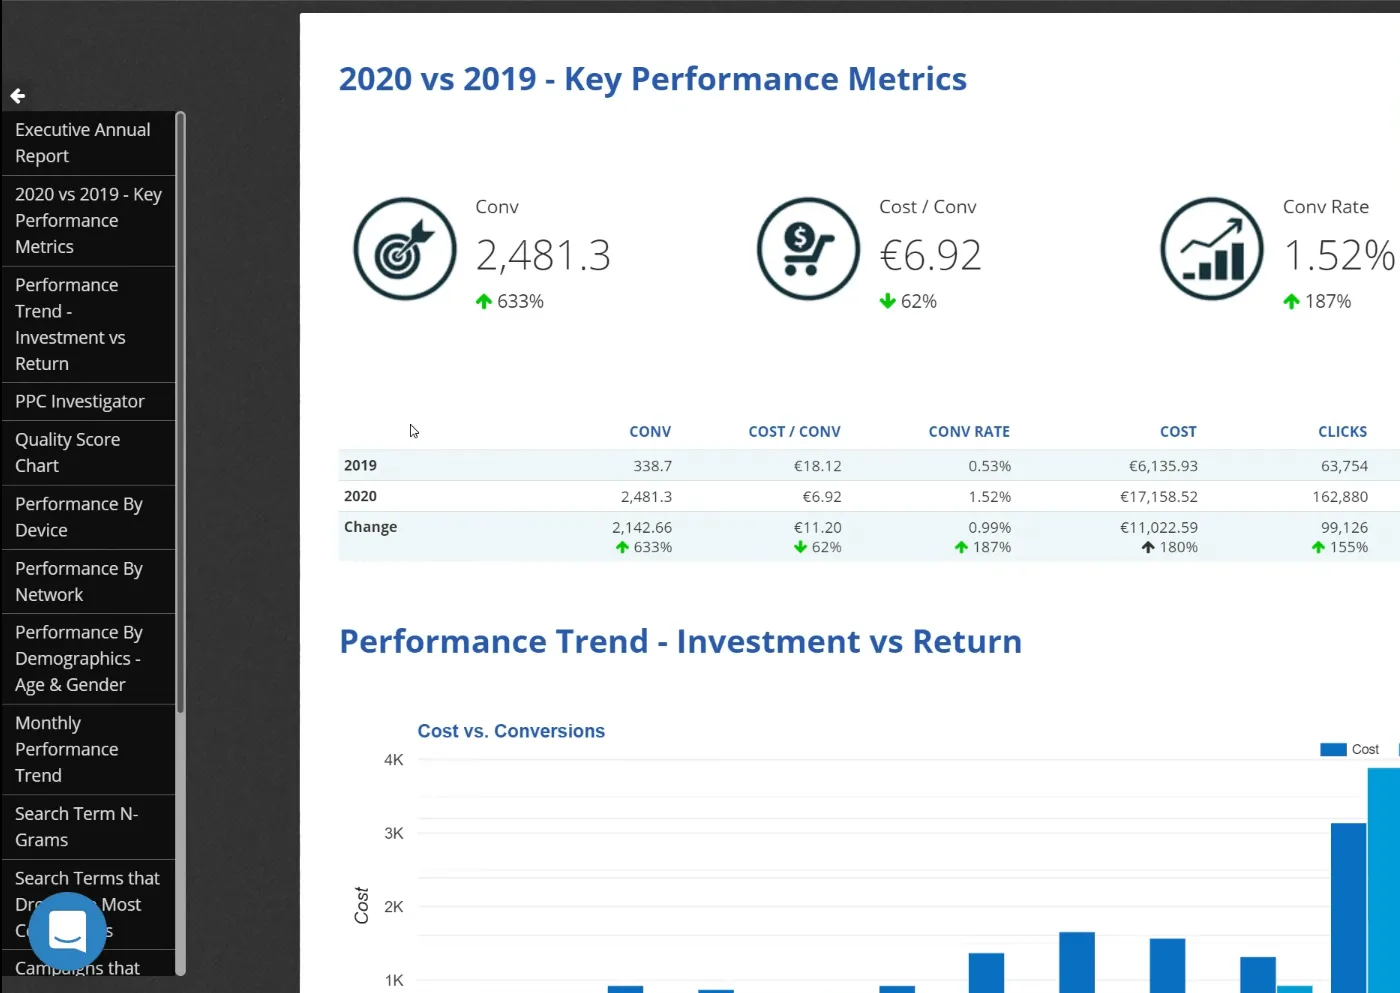The width and height of the screenshot is (1400, 993).
Task: Click the 4K label on the Cost axis
Action: pos(394,760)
